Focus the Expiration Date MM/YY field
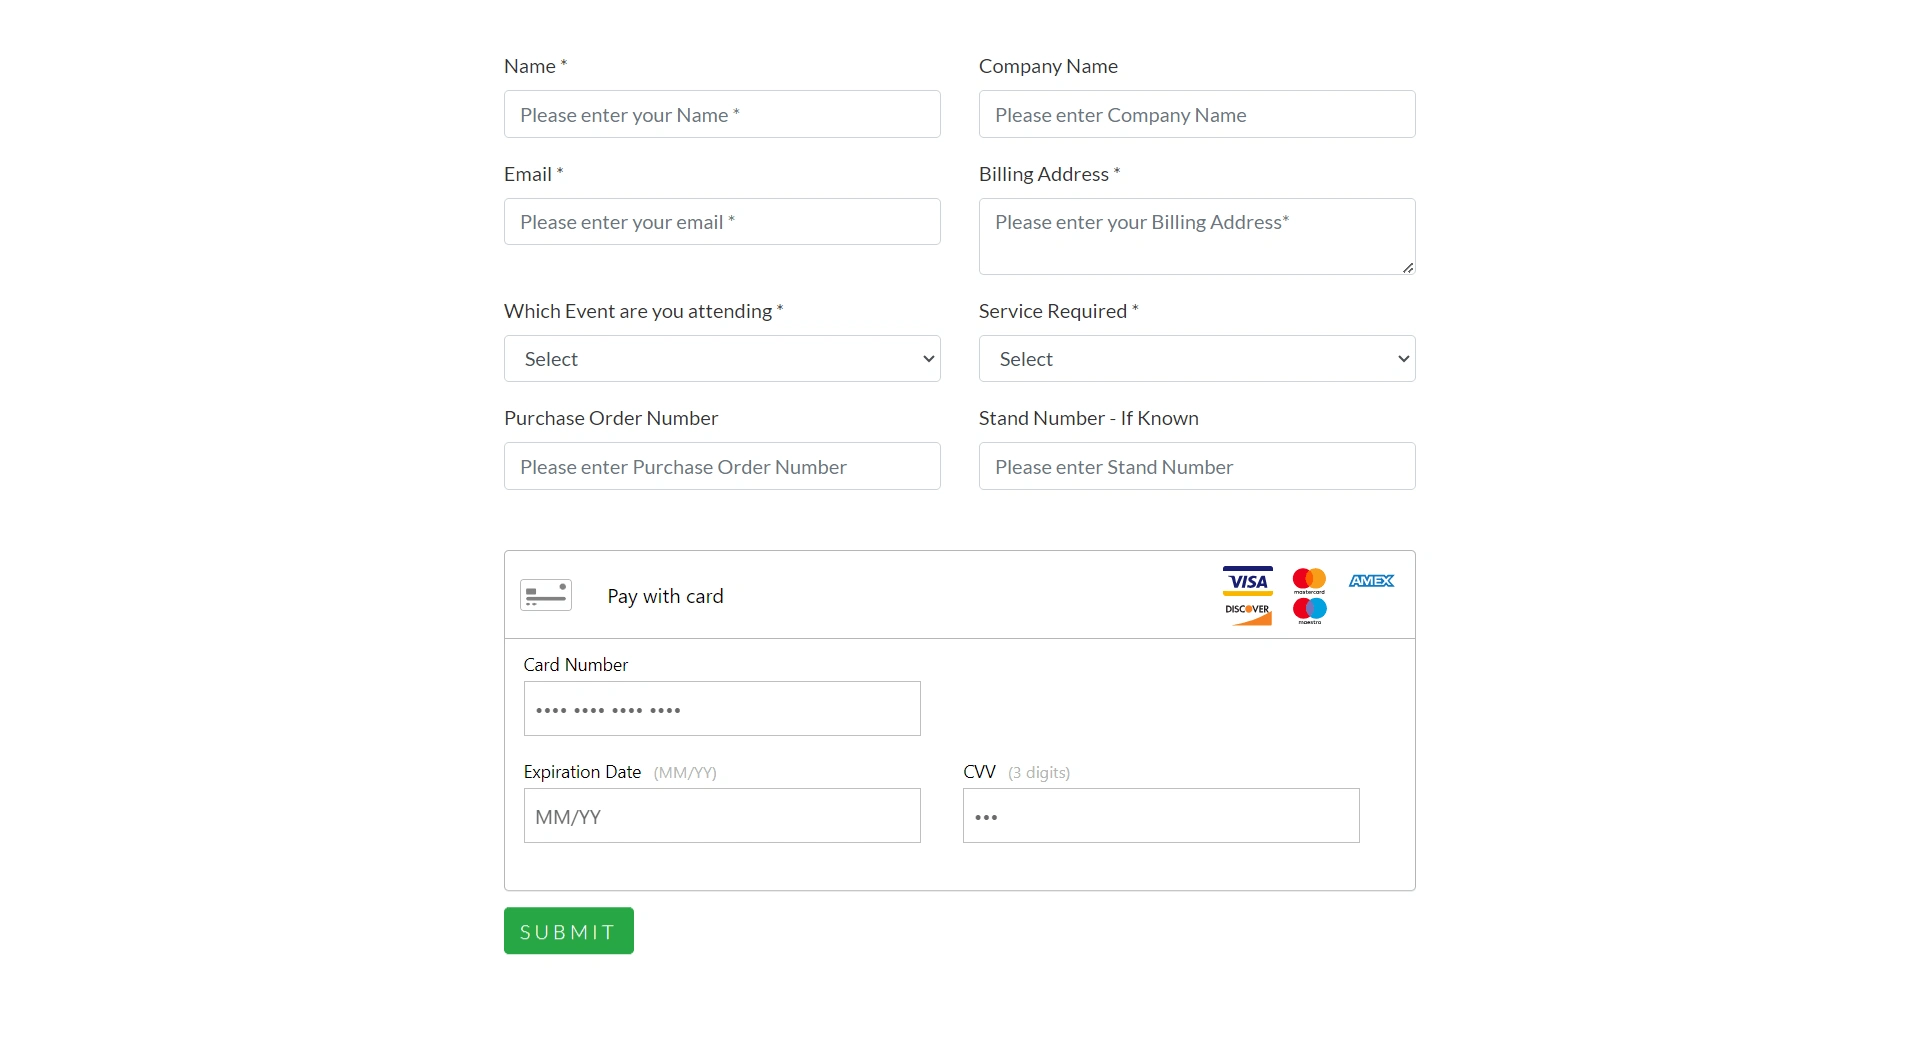Image resolution: width=1920 pixels, height=1060 pixels. [722, 816]
